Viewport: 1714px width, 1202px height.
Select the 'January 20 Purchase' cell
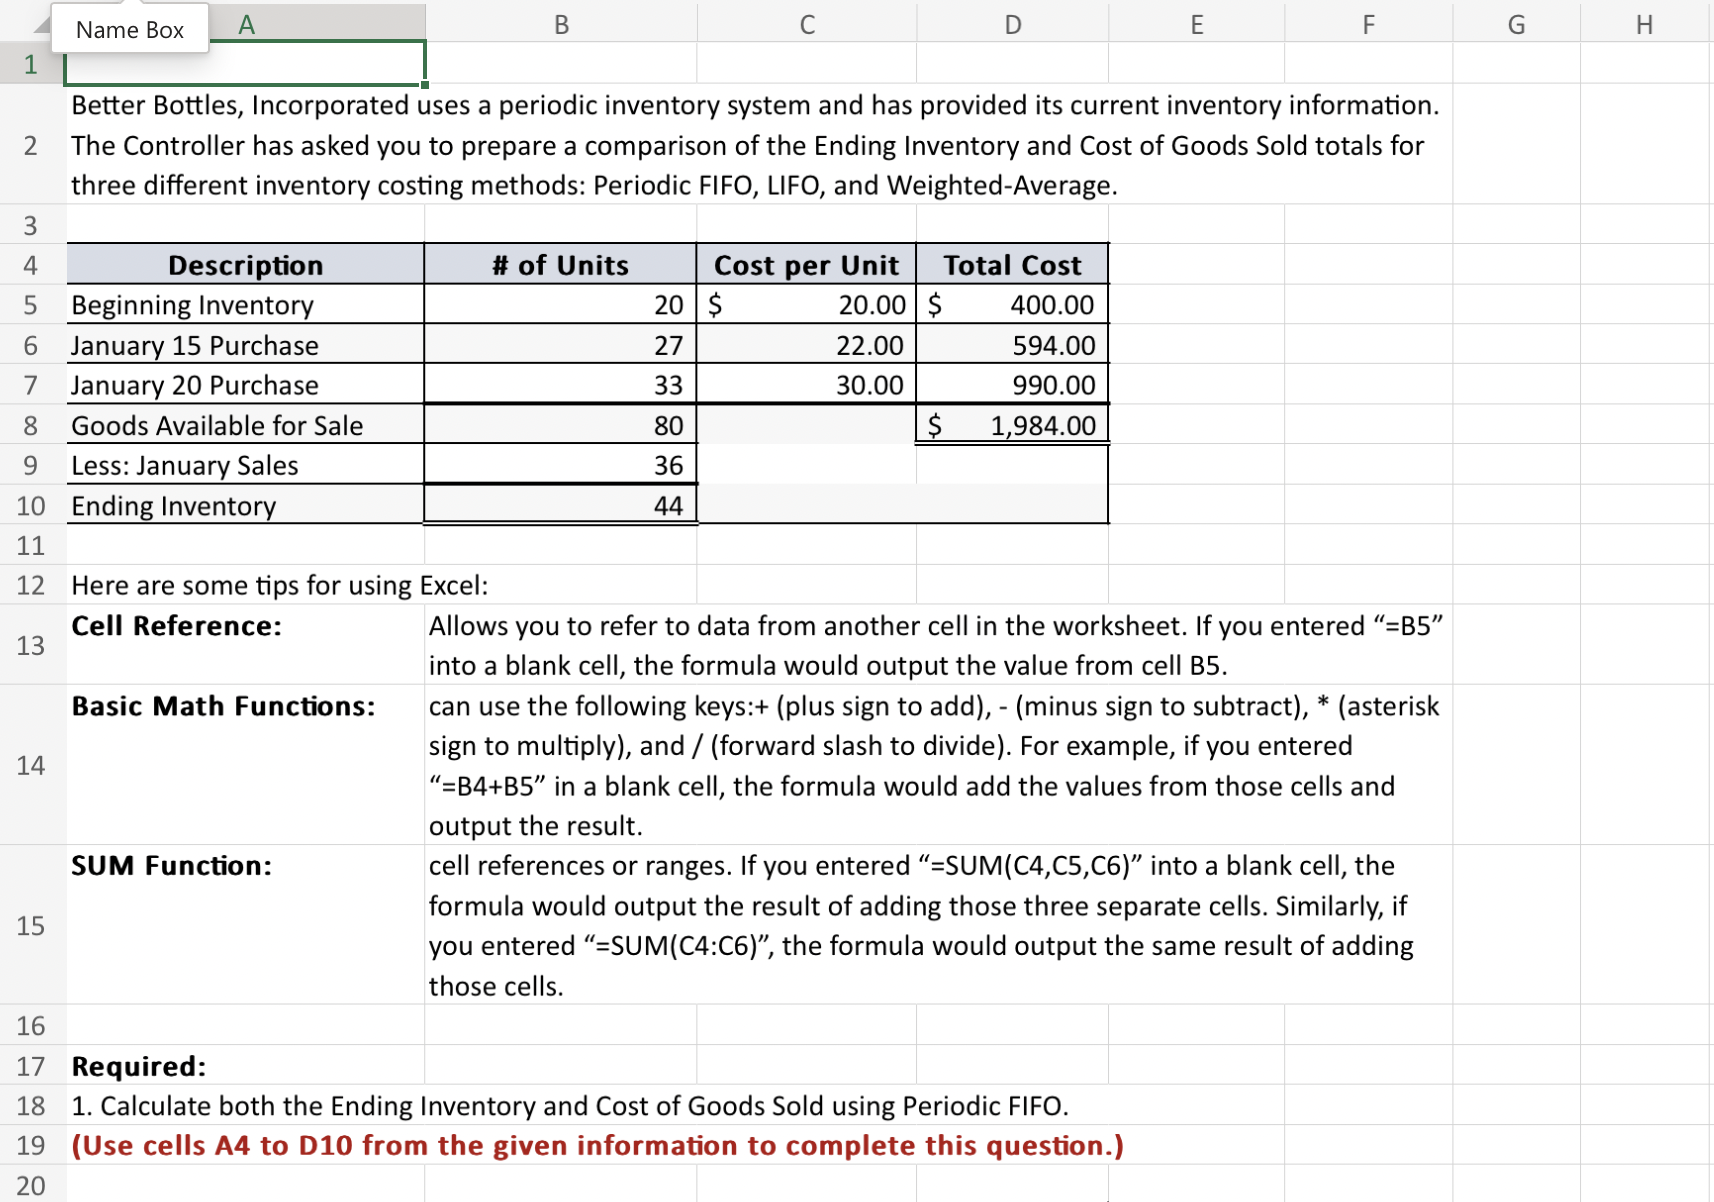click(246, 385)
